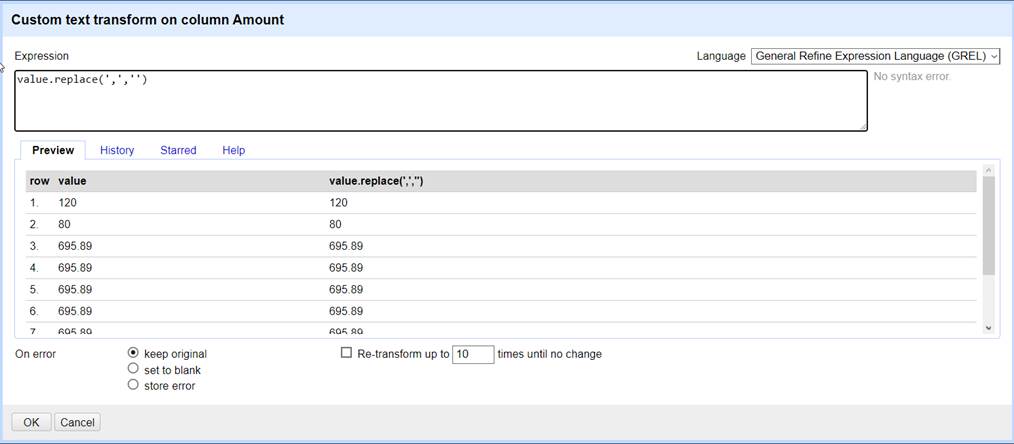Open the Help tab

[x=233, y=150]
